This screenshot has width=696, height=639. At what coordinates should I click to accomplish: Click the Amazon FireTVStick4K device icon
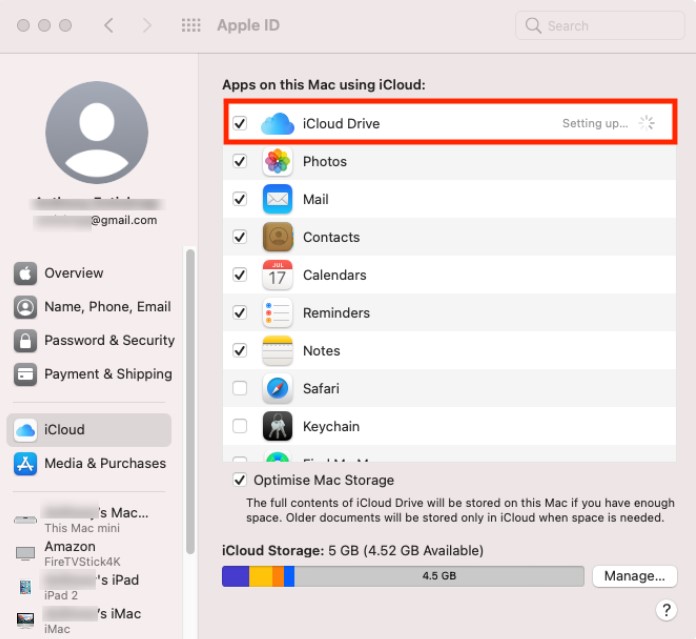coord(25,553)
